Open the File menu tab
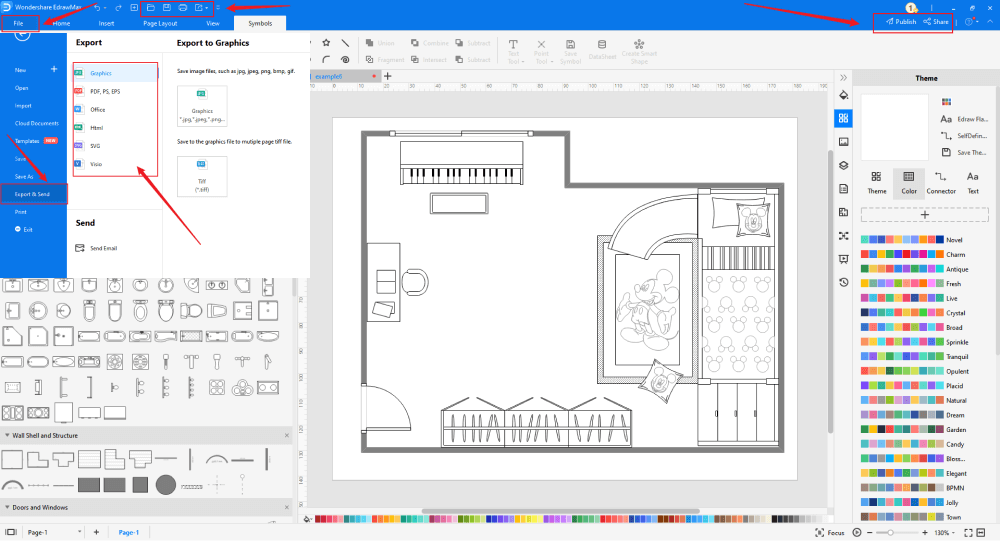 (18, 23)
